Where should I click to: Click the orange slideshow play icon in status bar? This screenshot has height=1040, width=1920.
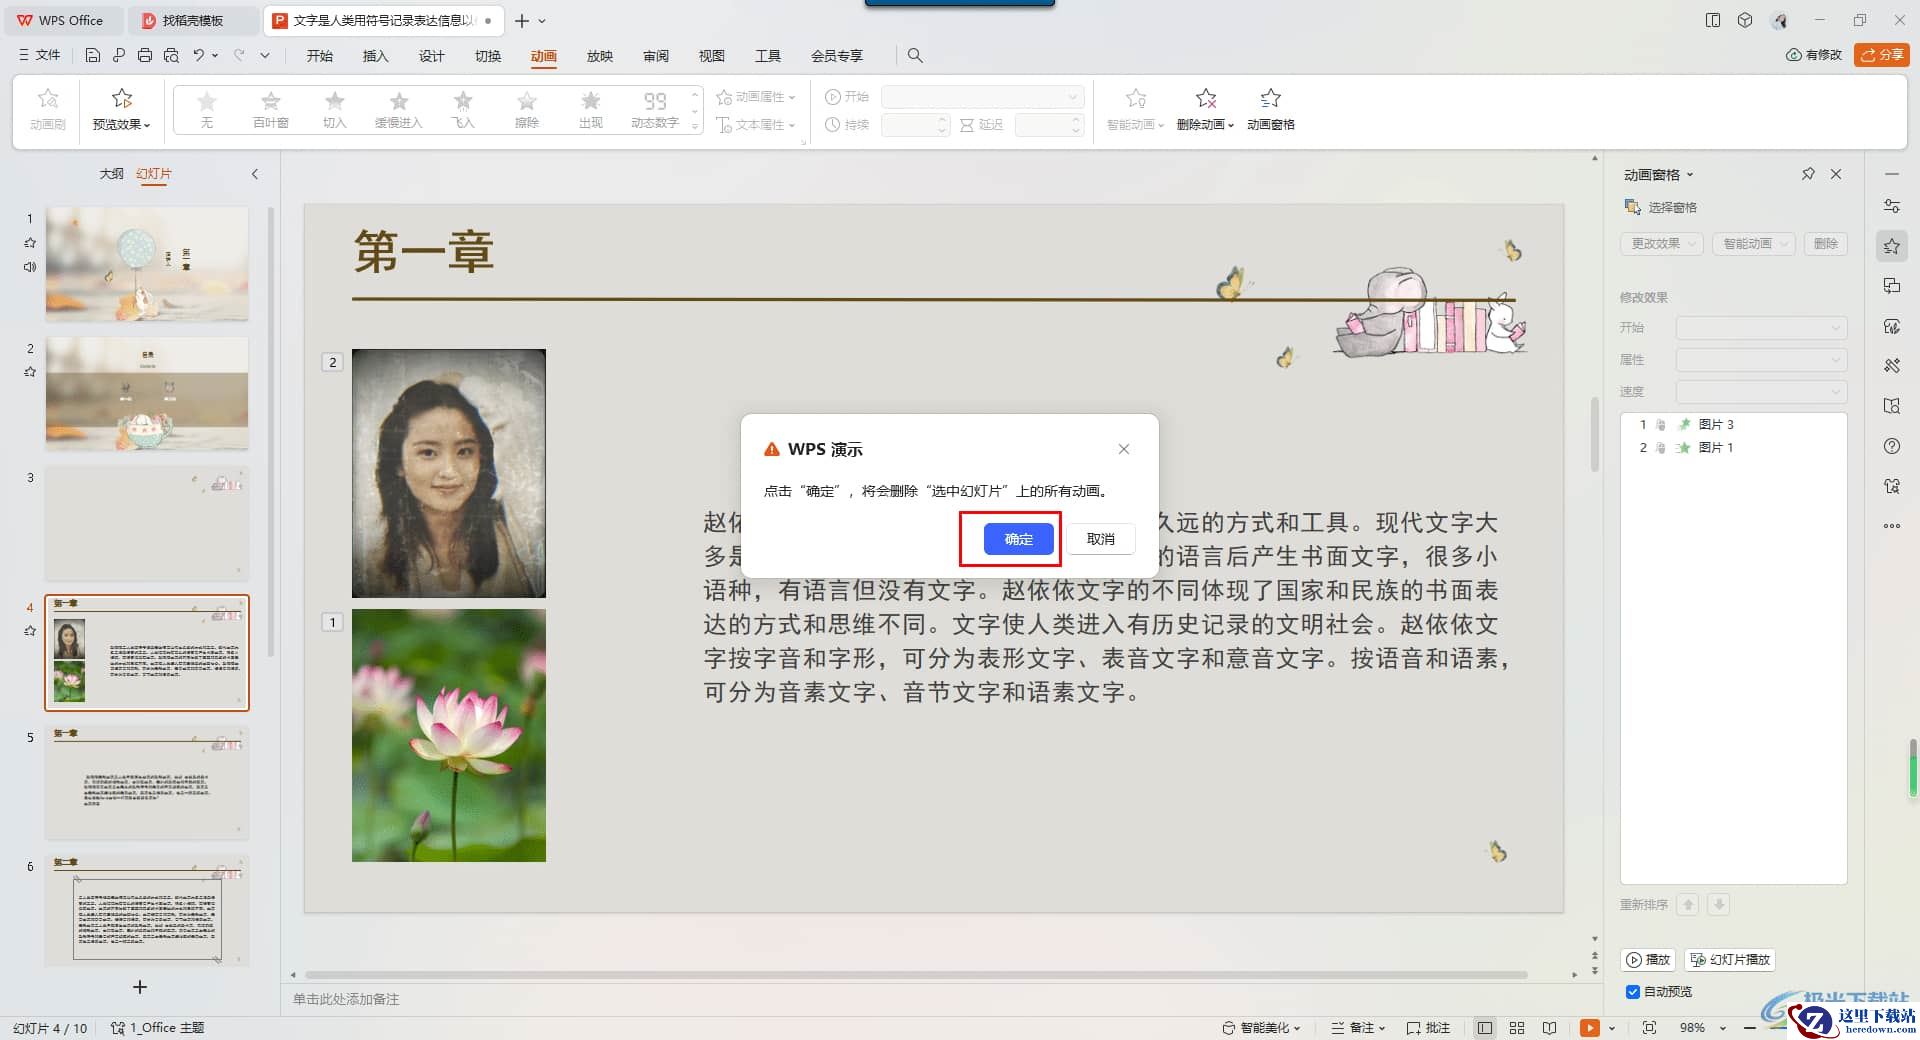1589,1027
